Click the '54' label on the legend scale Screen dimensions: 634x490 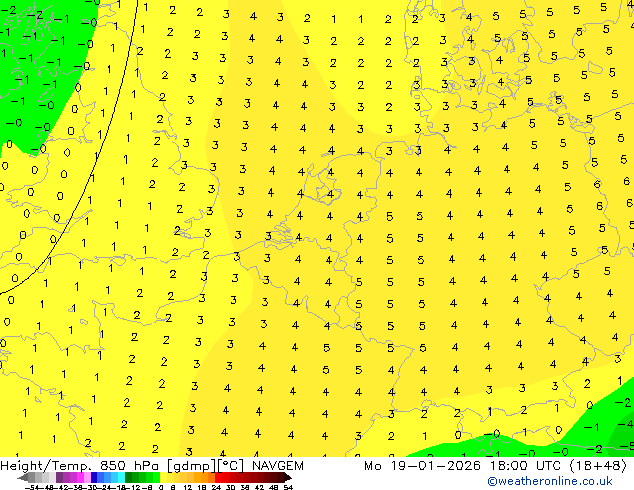[288, 487]
